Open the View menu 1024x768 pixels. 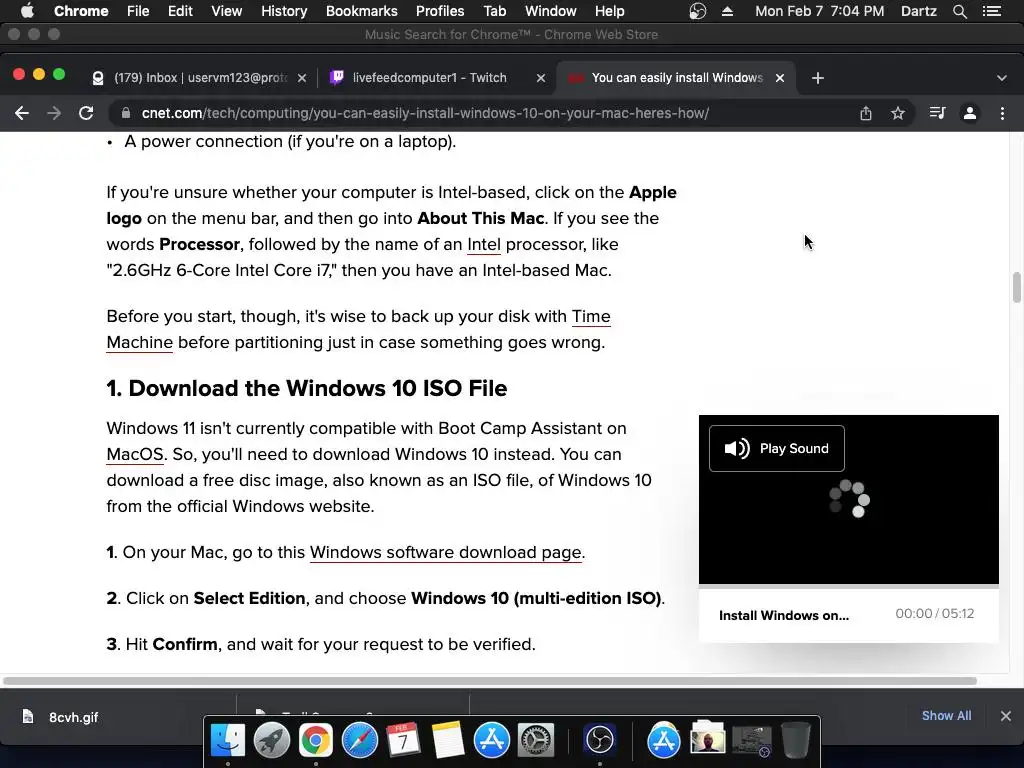click(227, 11)
